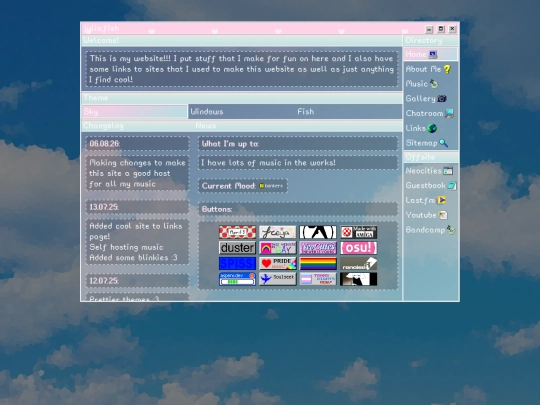Open the red checkered site badge
The image size is (540, 405).
[x=237, y=232]
